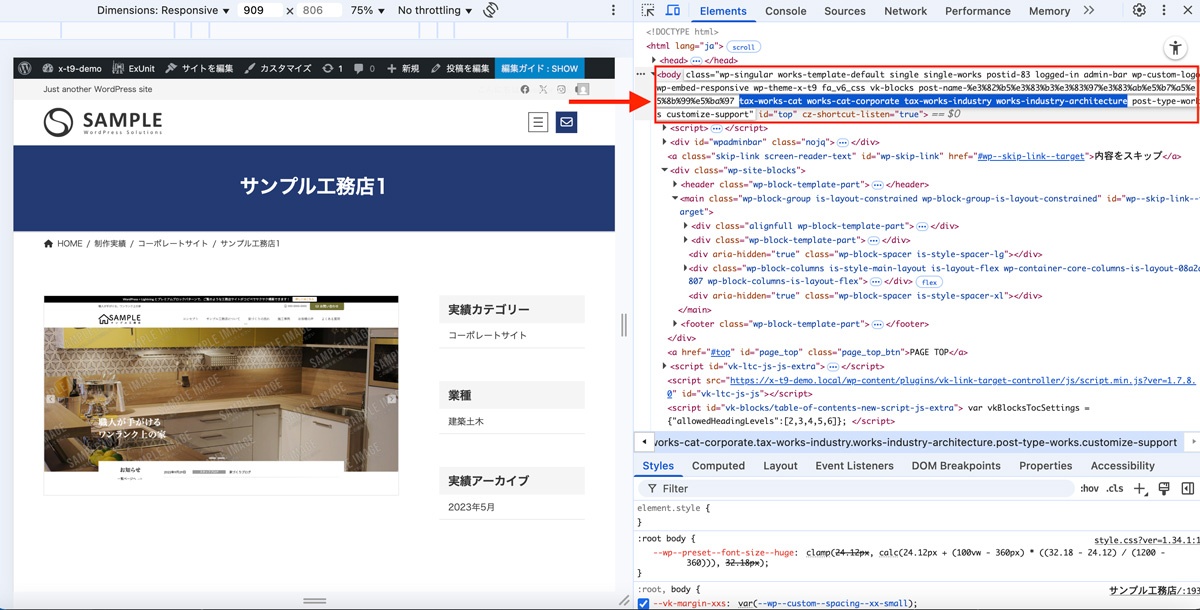Click the blue mail contact button

pos(566,123)
